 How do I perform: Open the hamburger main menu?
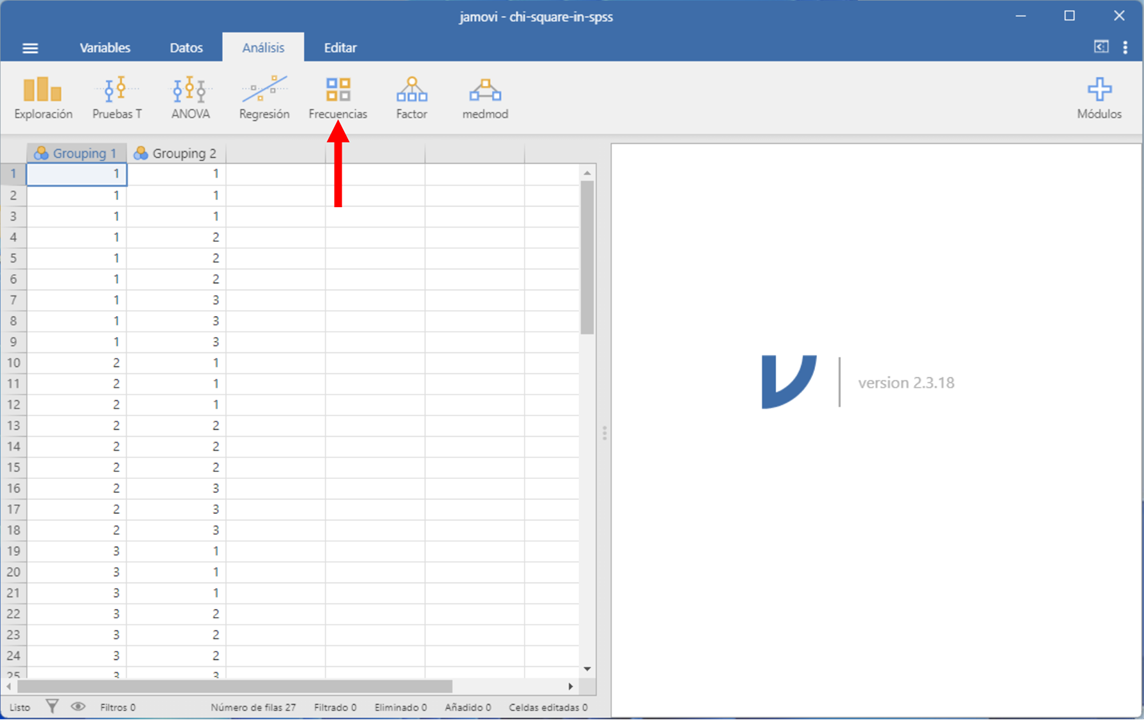pos(30,48)
